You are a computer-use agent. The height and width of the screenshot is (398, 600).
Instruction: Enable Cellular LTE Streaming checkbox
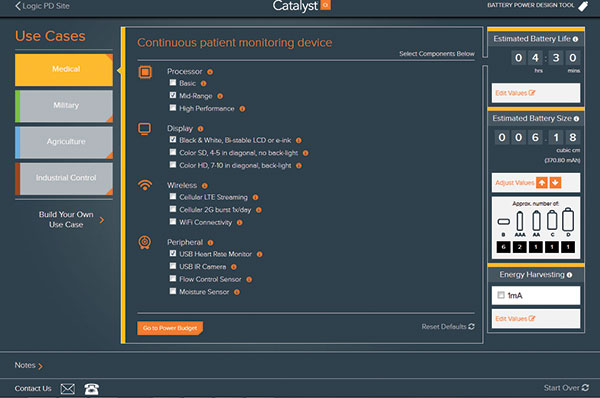[x=173, y=197]
